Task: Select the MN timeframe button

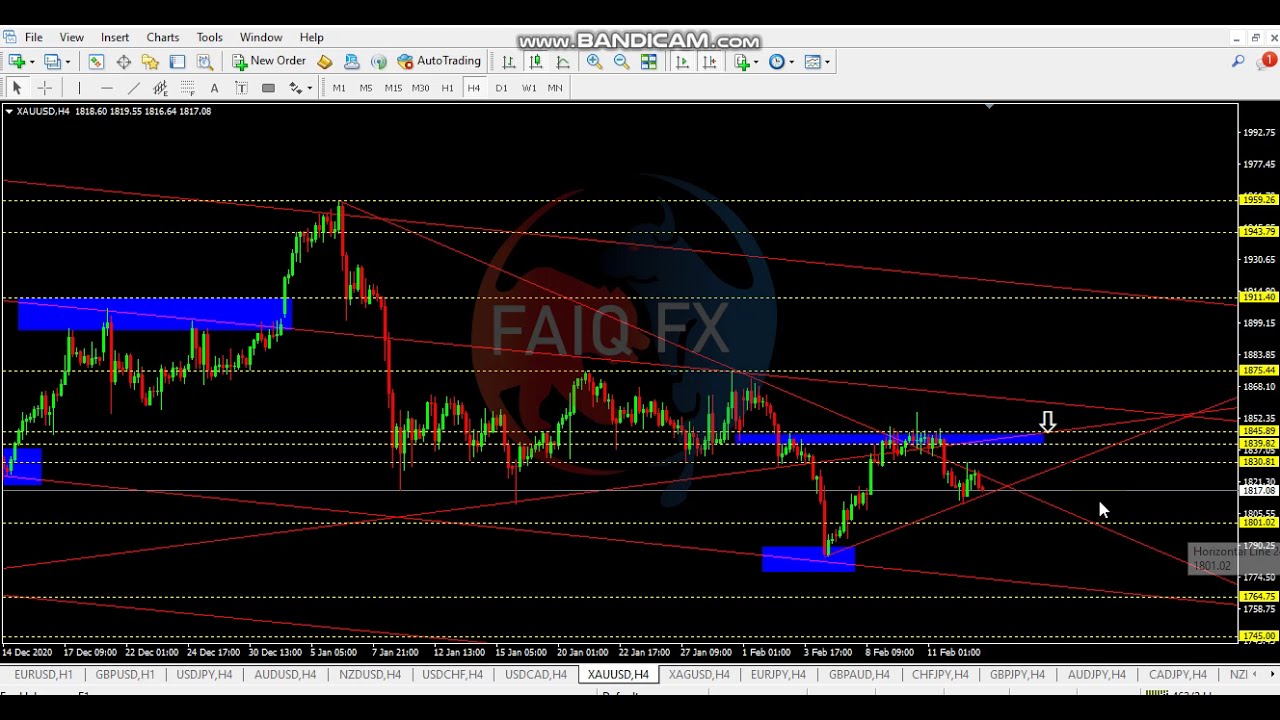Action: (555, 88)
